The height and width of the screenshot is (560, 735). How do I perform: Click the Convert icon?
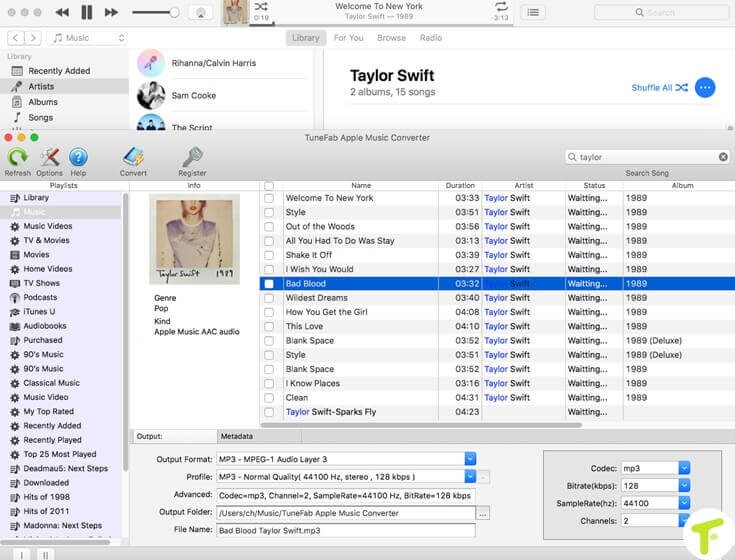click(x=133, y=157)
